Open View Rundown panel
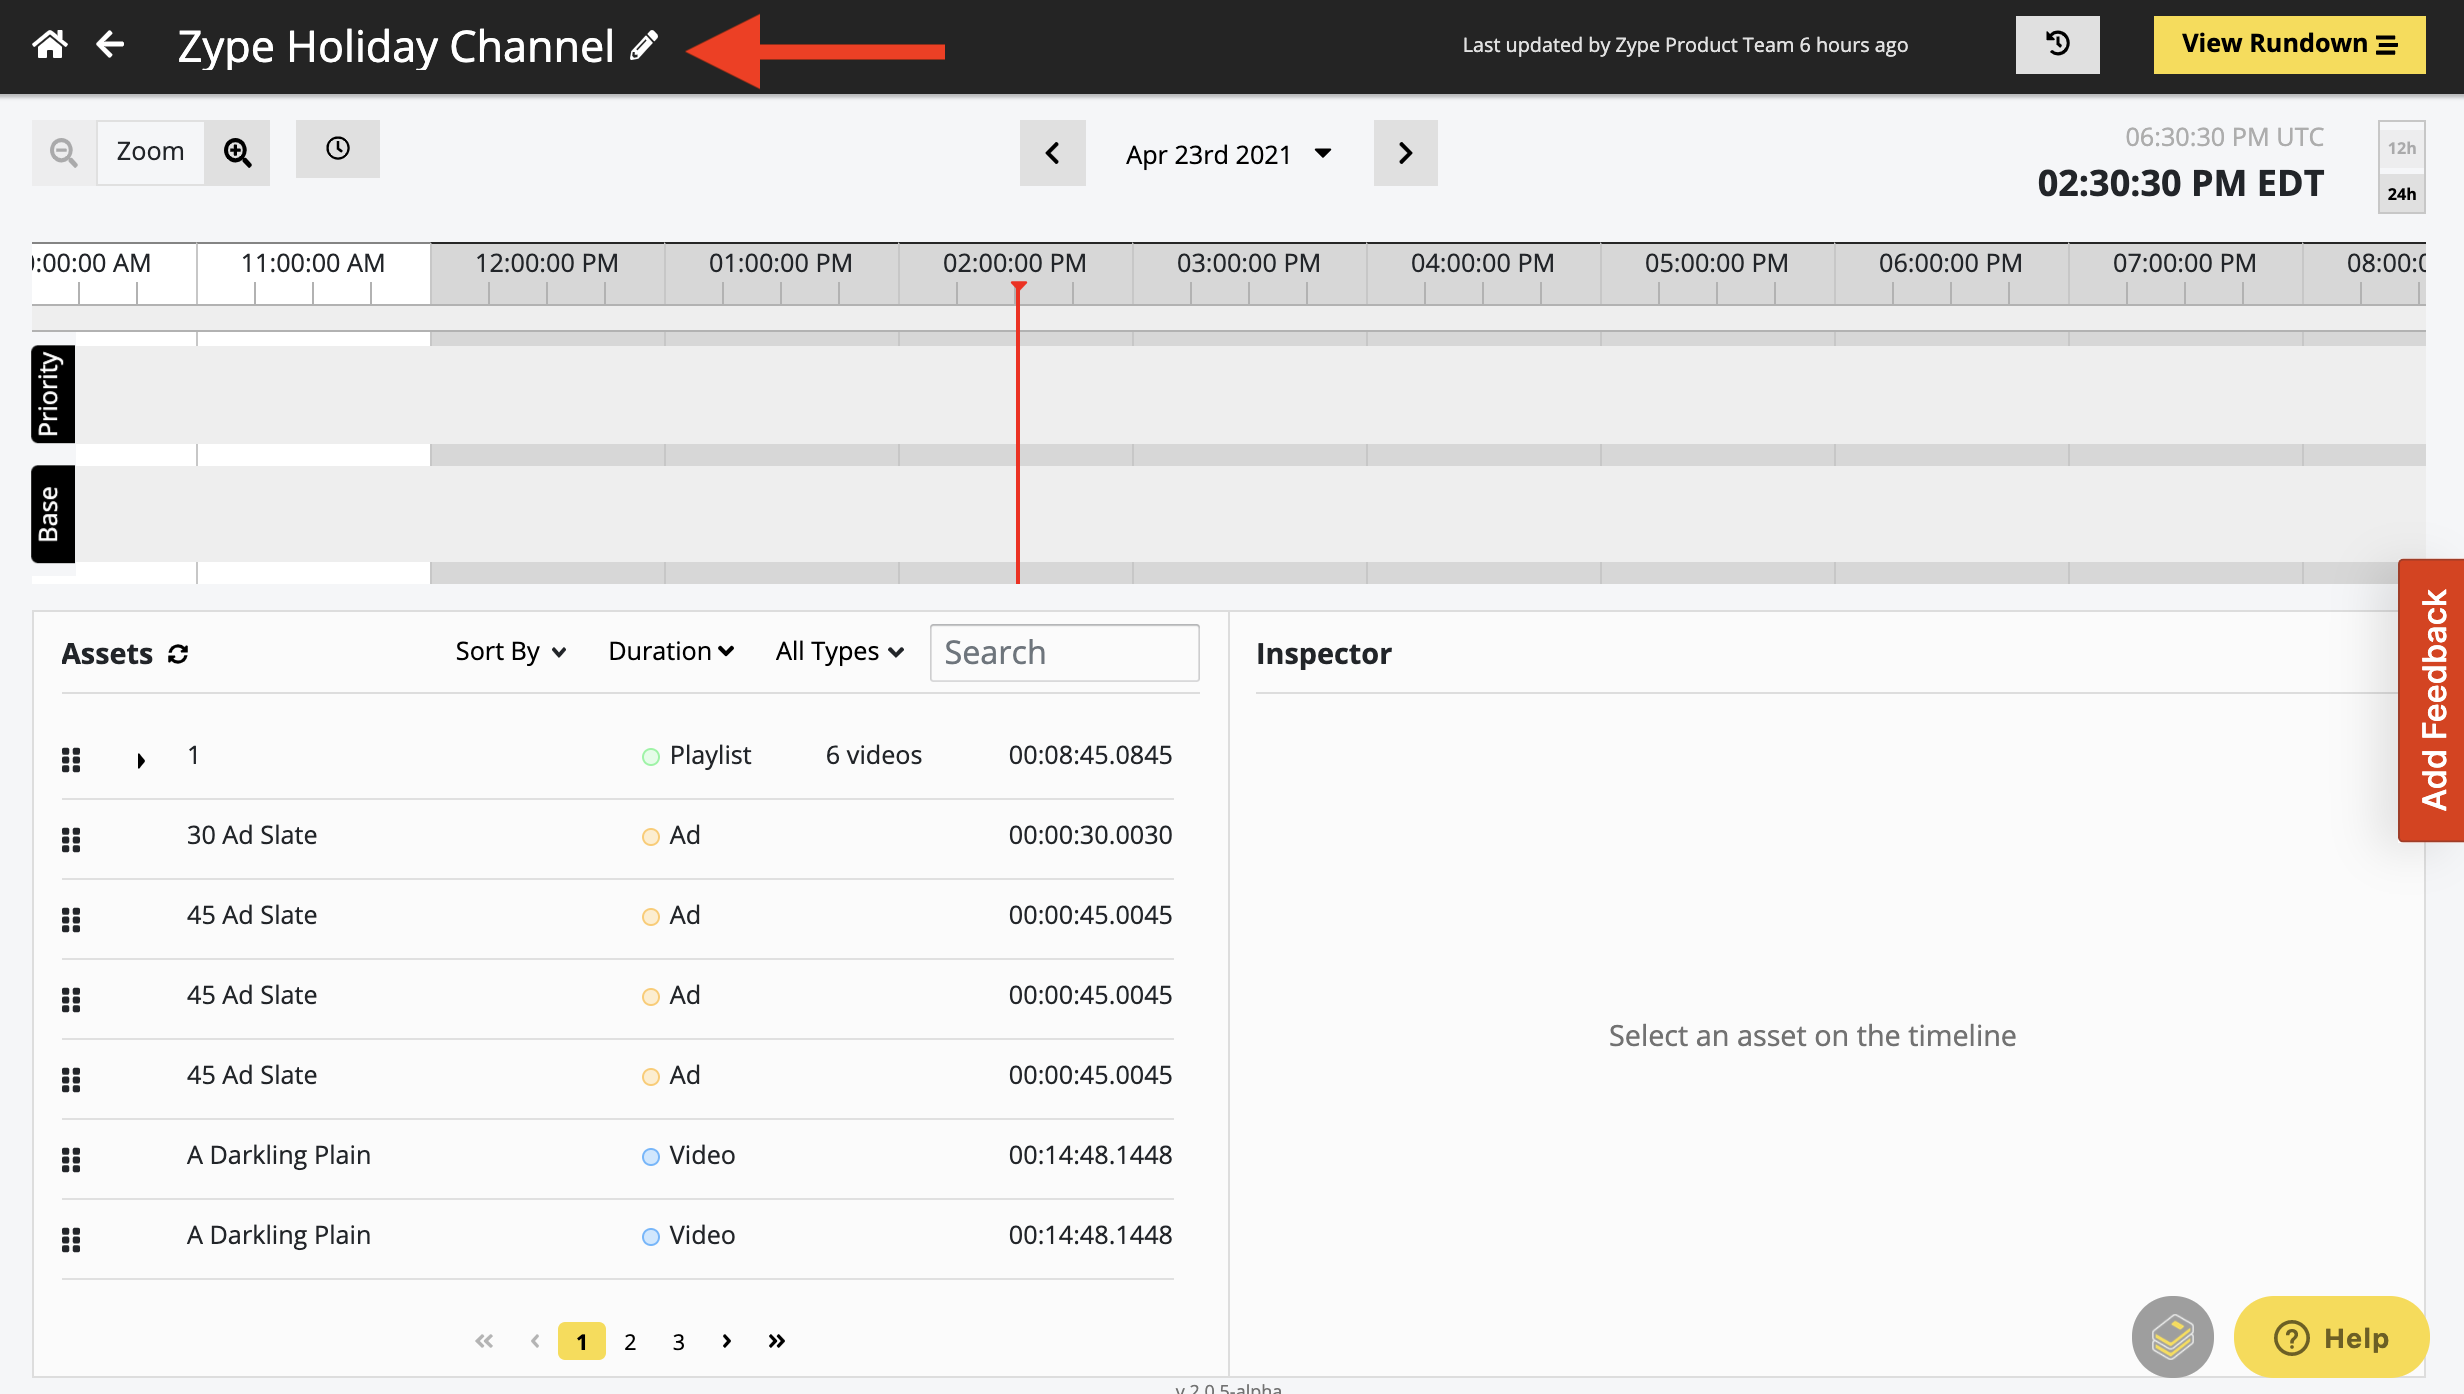Viewport: 2464px width, 1394px height. click(2289, 45)
